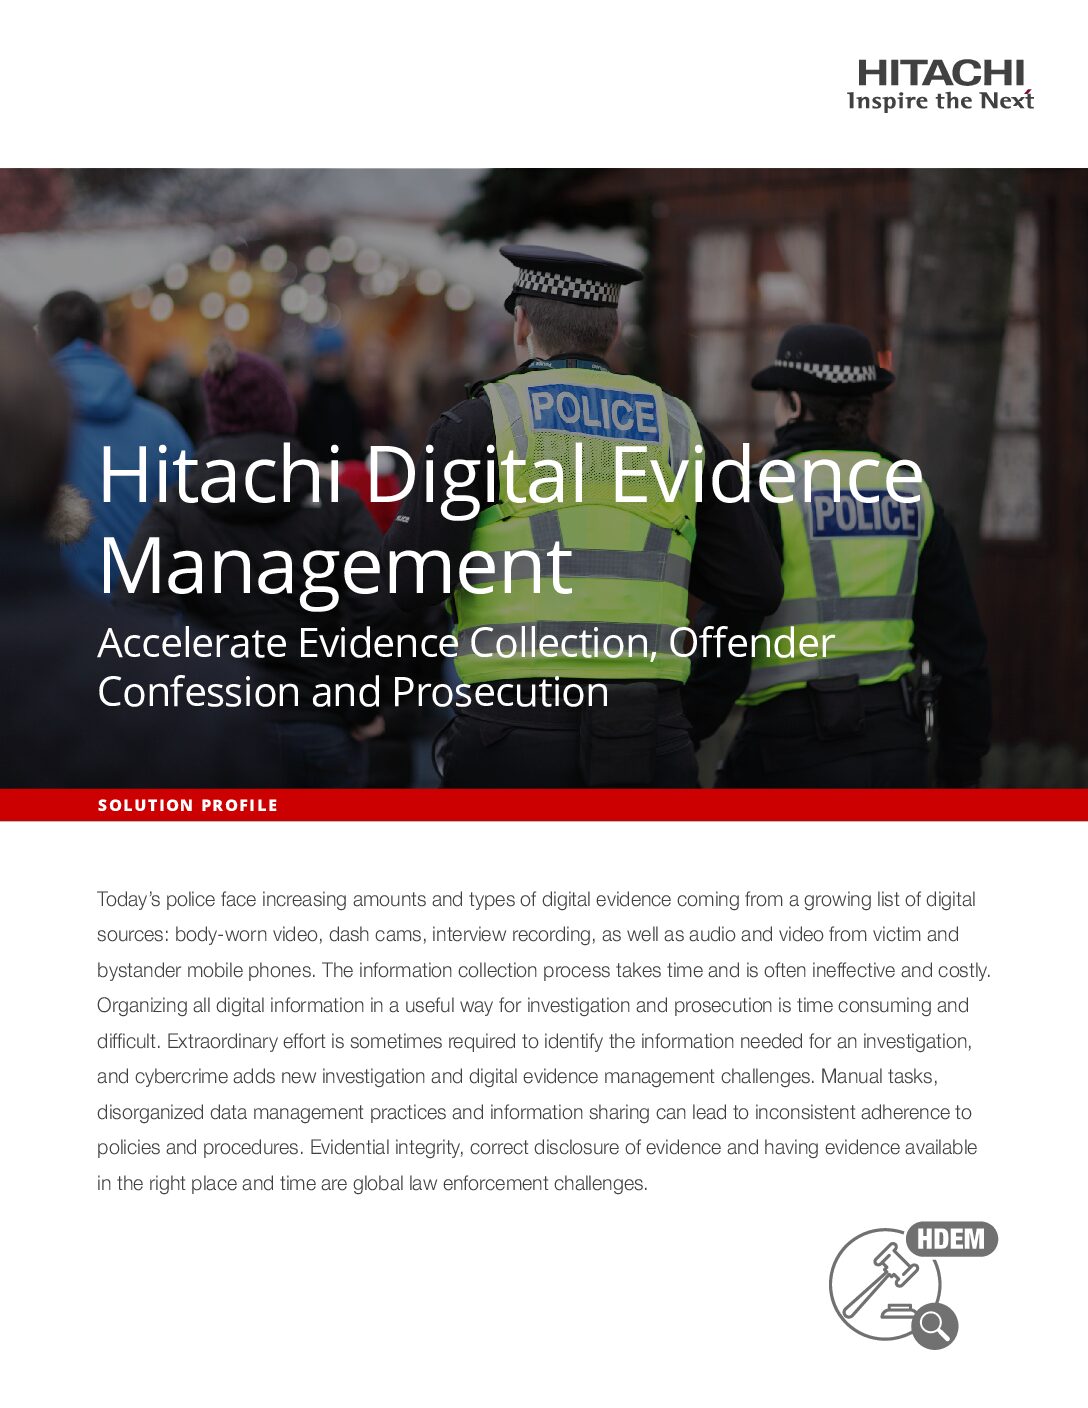
Task: Click the 'SOLUTION PROFILE' label
Action: coord(188,805)
